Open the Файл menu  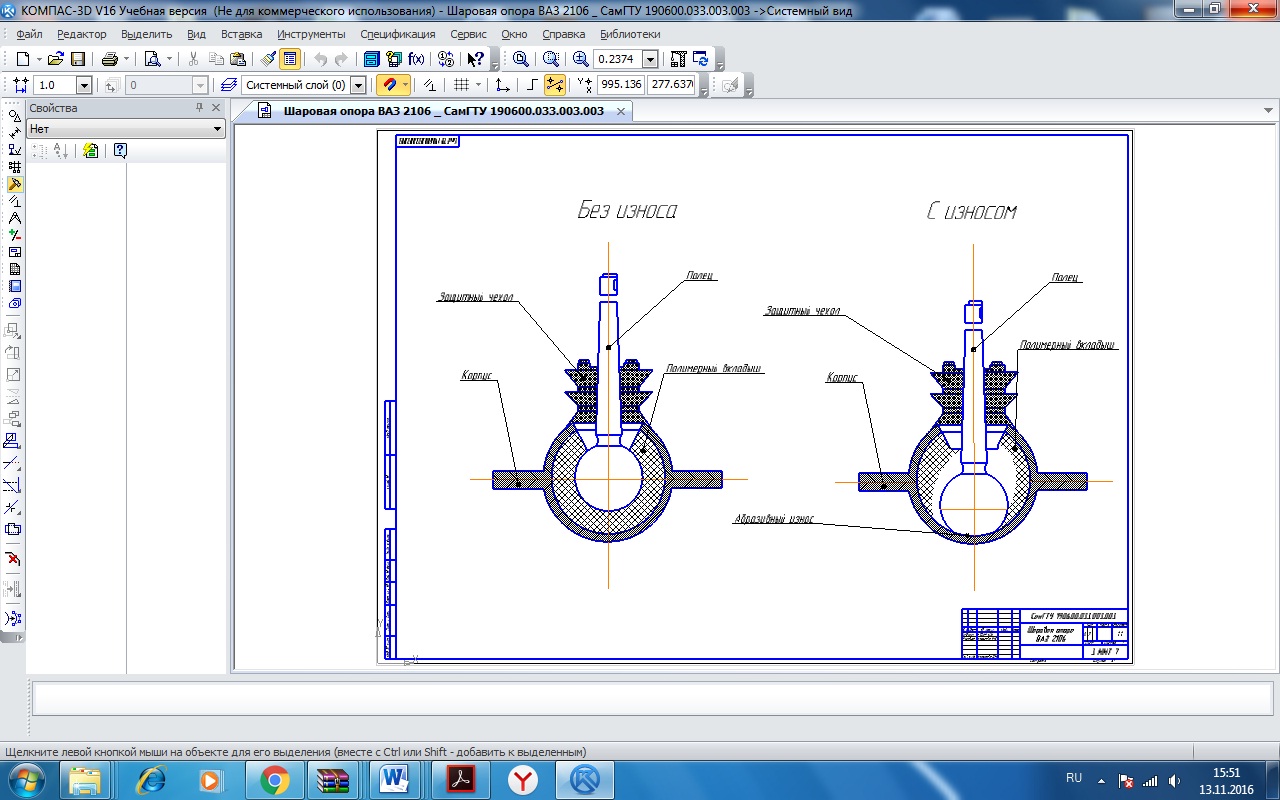pyautogui.click(x=29, y=34)
